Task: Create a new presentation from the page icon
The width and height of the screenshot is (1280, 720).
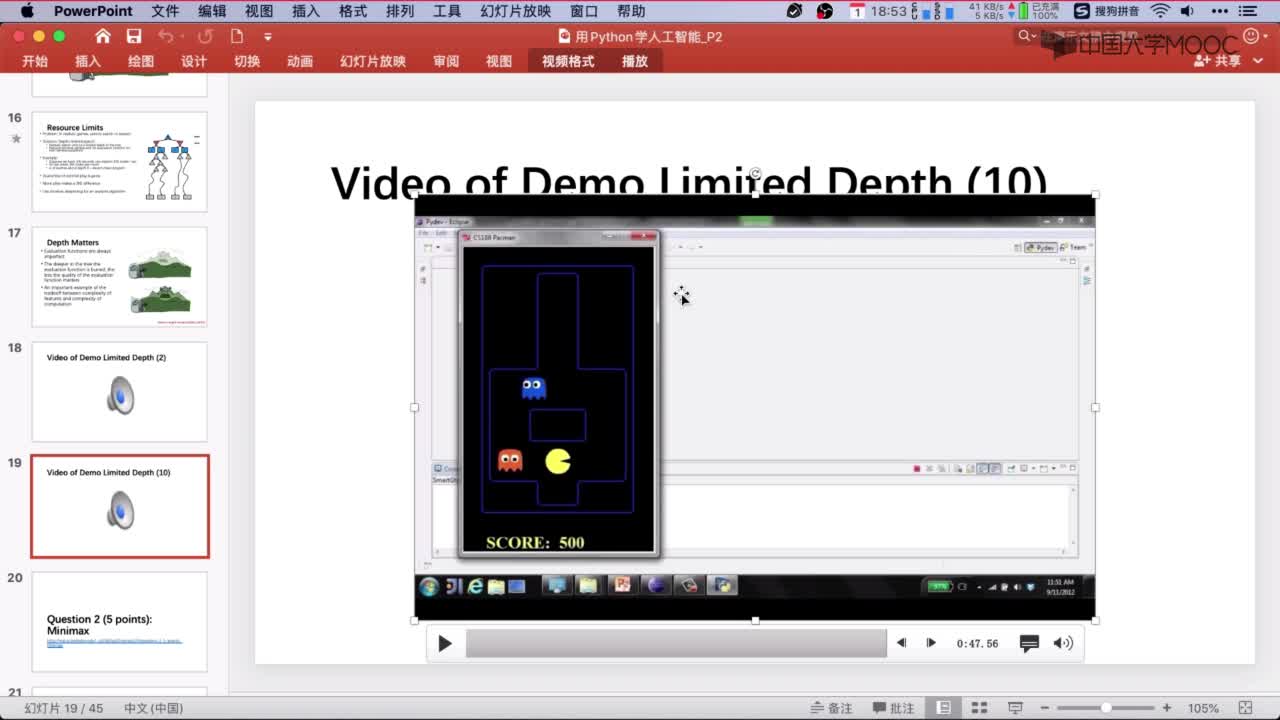Action: [237, 36]
